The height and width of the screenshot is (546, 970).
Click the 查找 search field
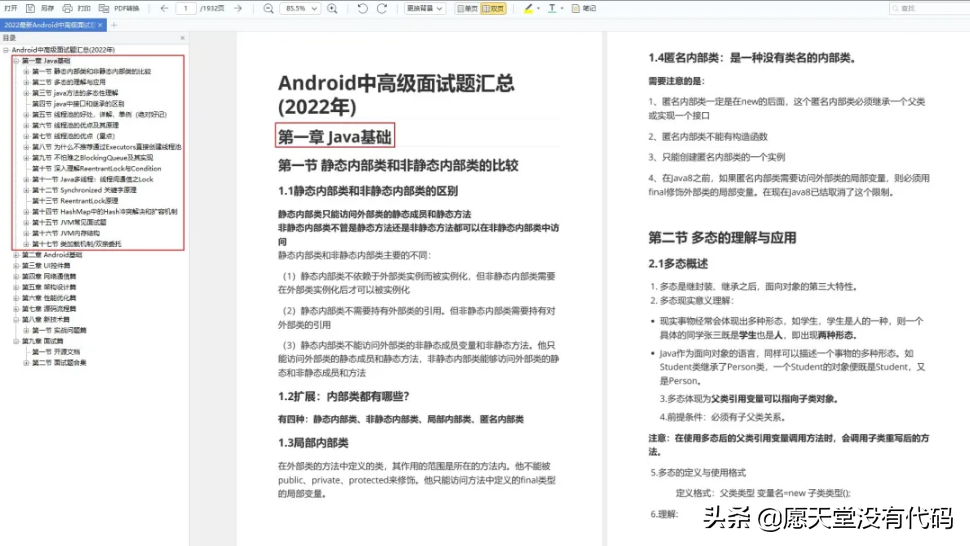click(929, 8)
